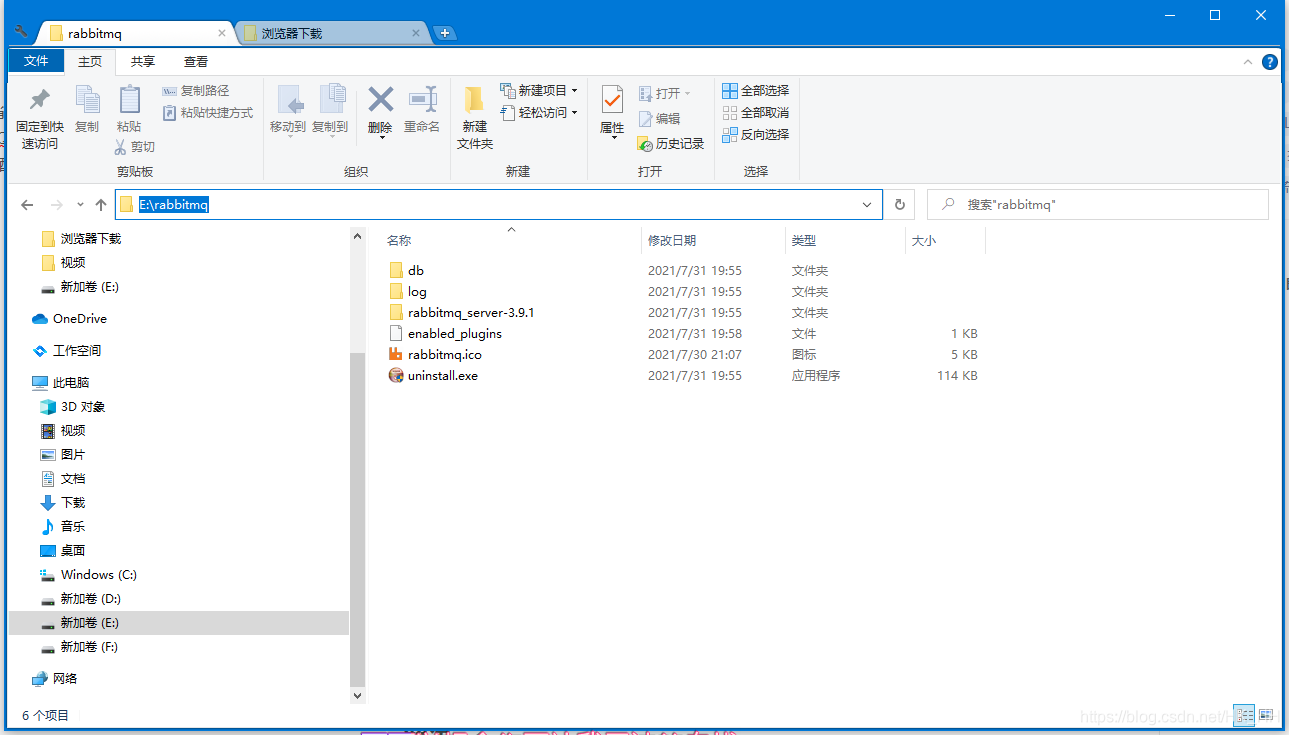The height and width of the screenshot is (735, 1289).
Task: Switch to the Share ribbon tab
Action: [x=143, y=61]
